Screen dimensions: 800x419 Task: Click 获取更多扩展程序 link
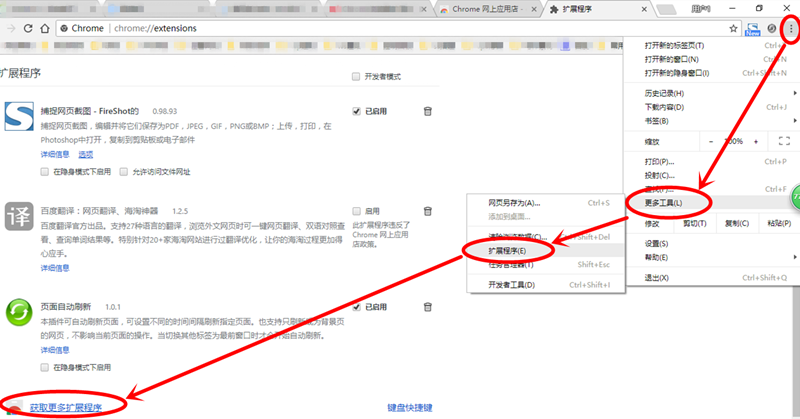66,407
